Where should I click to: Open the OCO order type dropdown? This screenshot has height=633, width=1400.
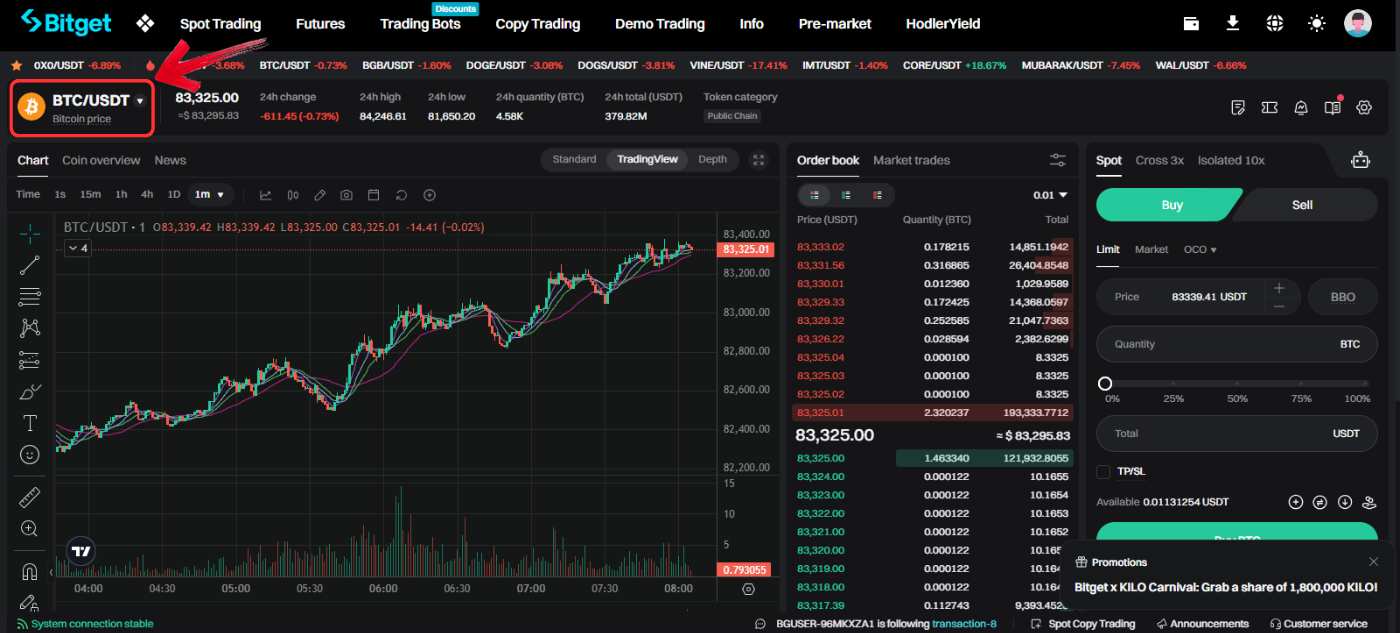1200,250
